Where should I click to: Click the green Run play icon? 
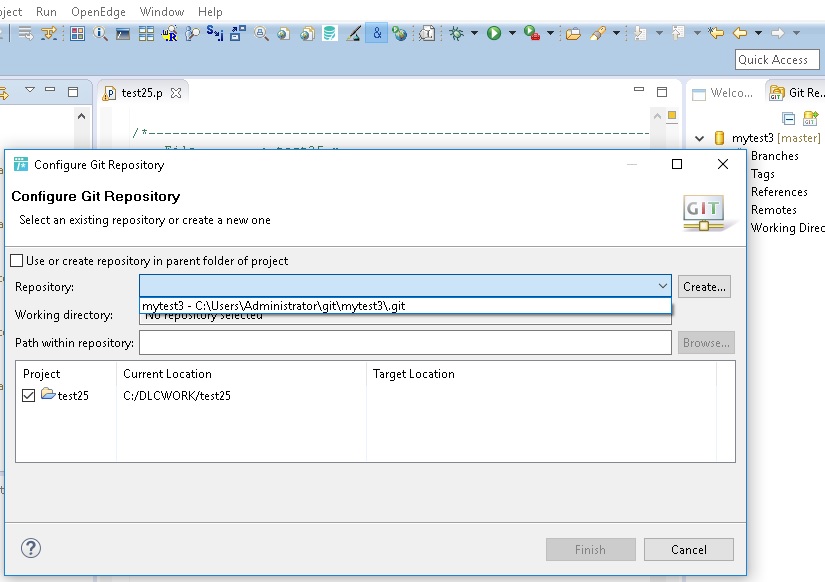[x=494, y=33]
